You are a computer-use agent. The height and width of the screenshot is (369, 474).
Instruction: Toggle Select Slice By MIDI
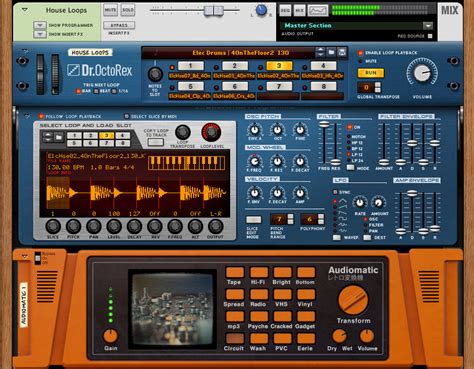click(x=126, y=116)
